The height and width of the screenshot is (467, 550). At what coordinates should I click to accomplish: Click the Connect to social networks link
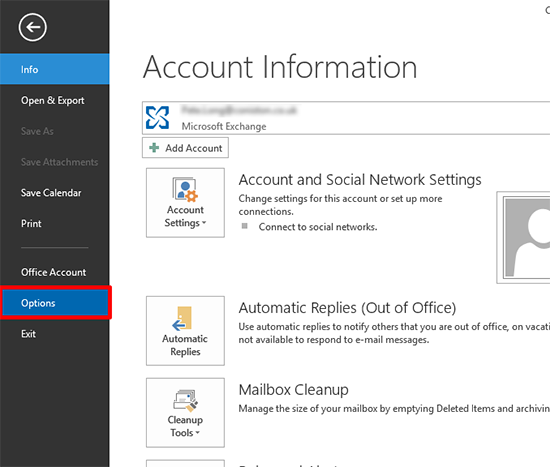[318, 227]
